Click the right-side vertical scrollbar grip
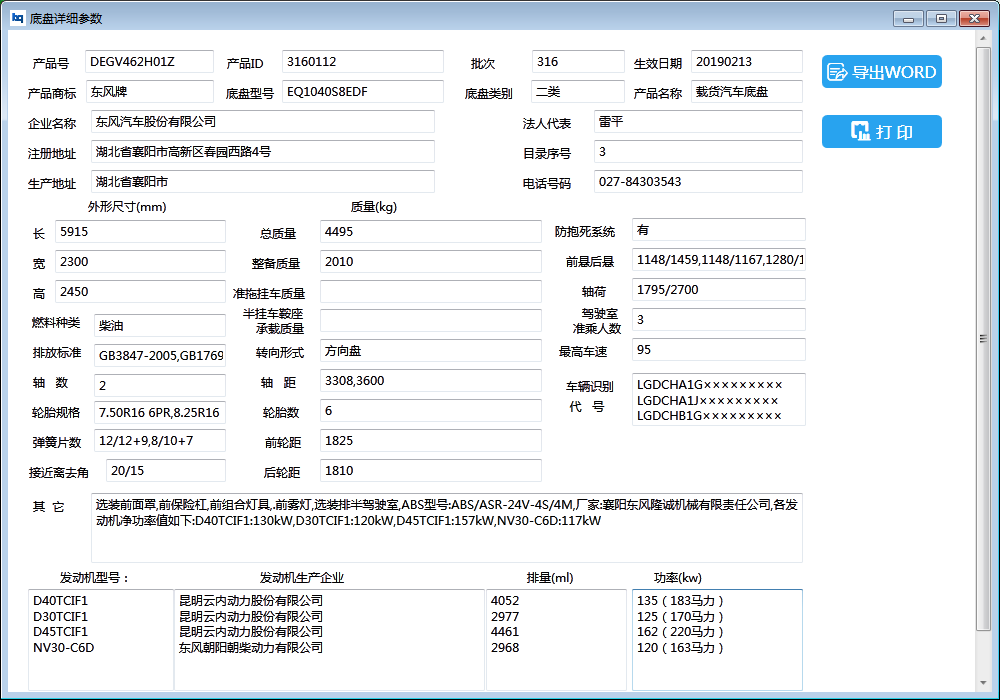Screen dimensions: 1000x700 pos(983,337)
